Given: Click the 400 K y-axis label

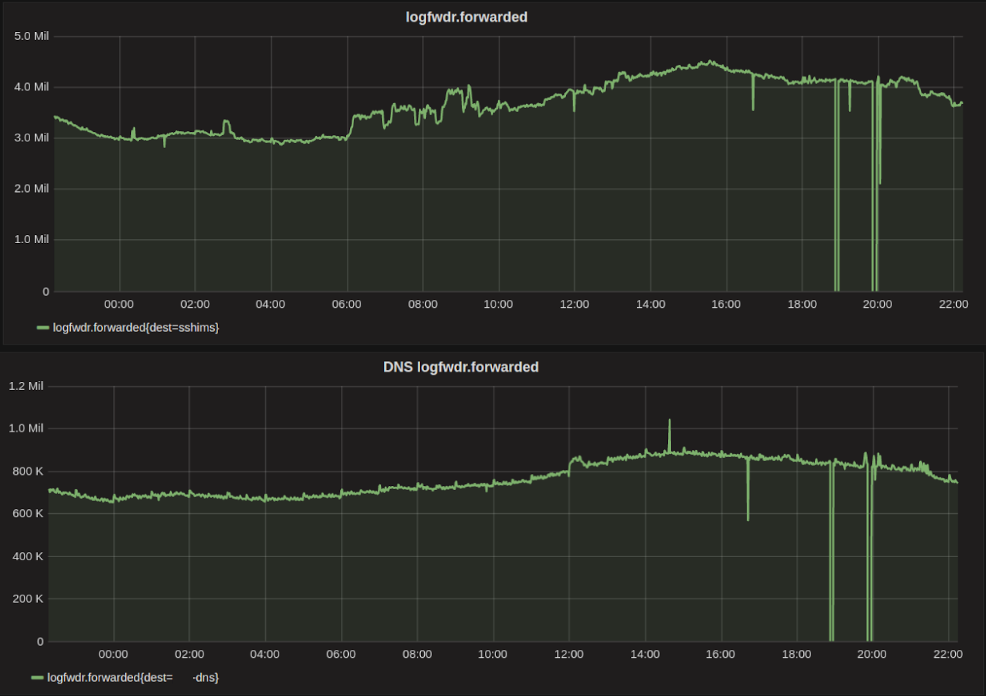Looking at the screenshot, I should [28, 556].
